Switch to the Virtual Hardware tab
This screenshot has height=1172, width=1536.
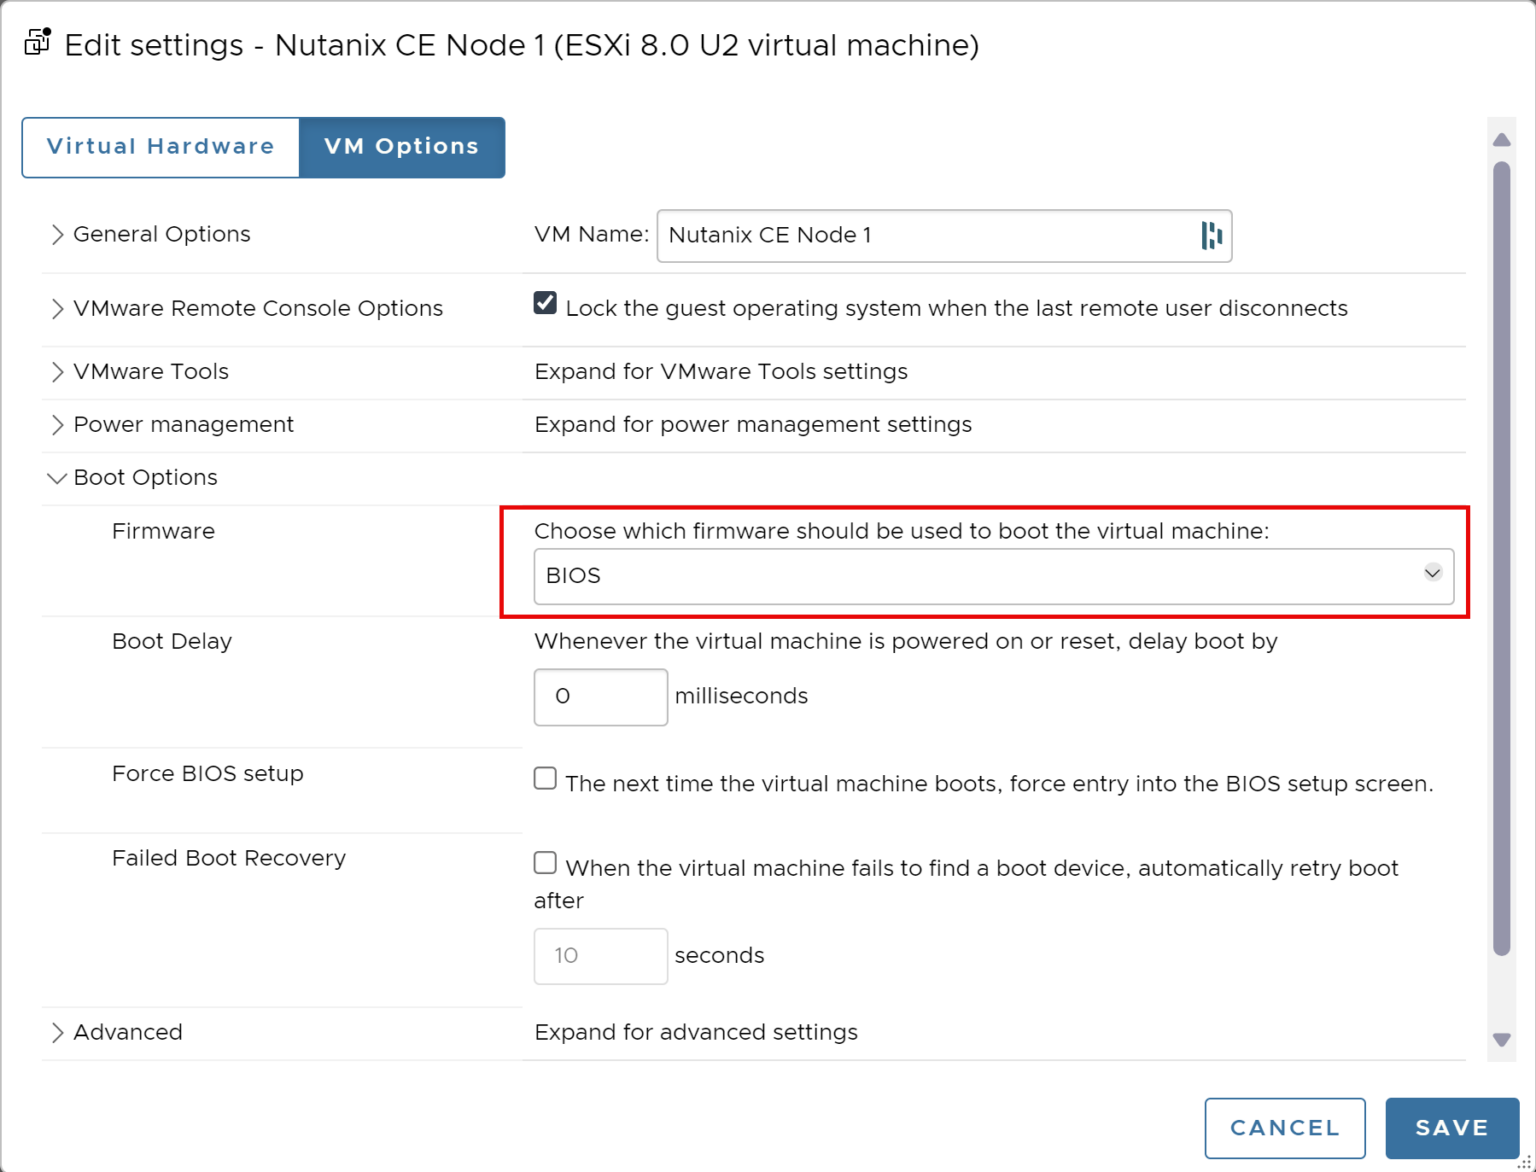160,147
